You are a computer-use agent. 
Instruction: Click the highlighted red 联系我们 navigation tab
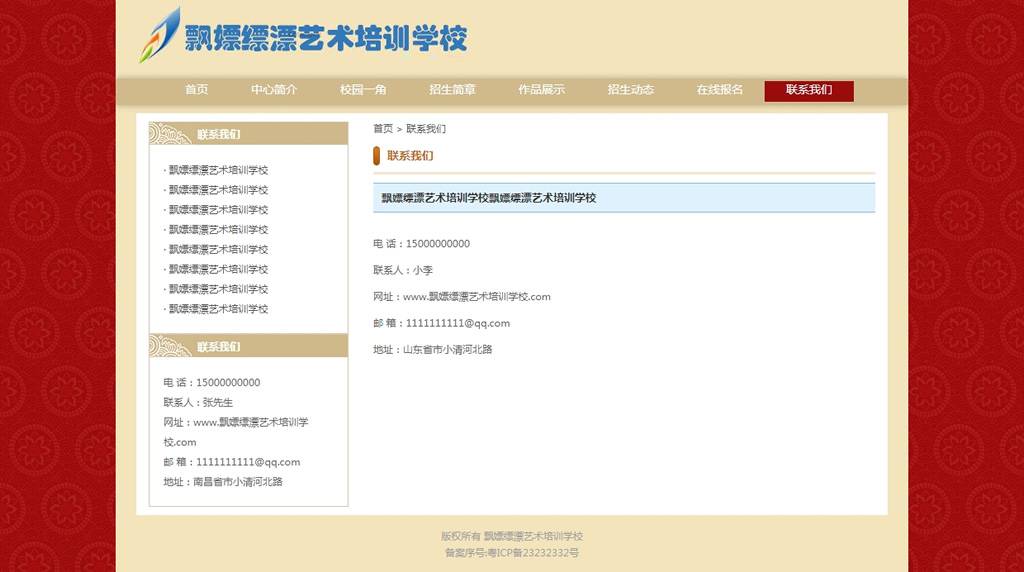click(x=808, y=90)
